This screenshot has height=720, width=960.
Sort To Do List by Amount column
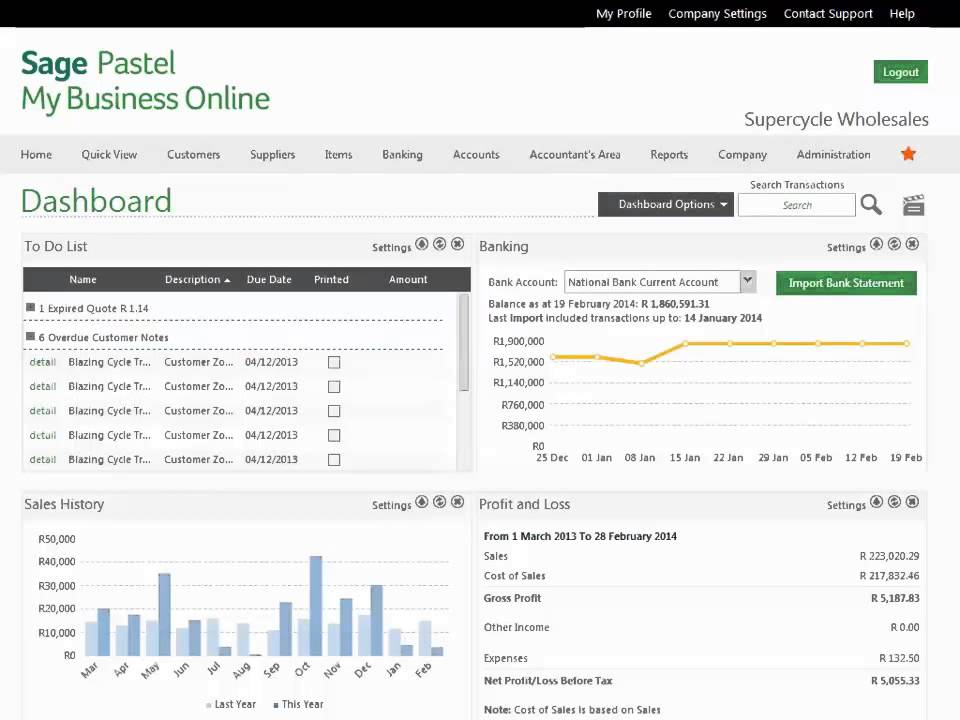click(x=408, y=279)
